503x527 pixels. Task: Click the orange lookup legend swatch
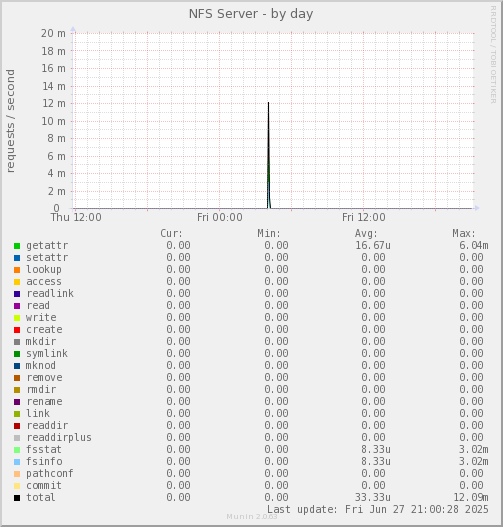click(x=17, y=270)
